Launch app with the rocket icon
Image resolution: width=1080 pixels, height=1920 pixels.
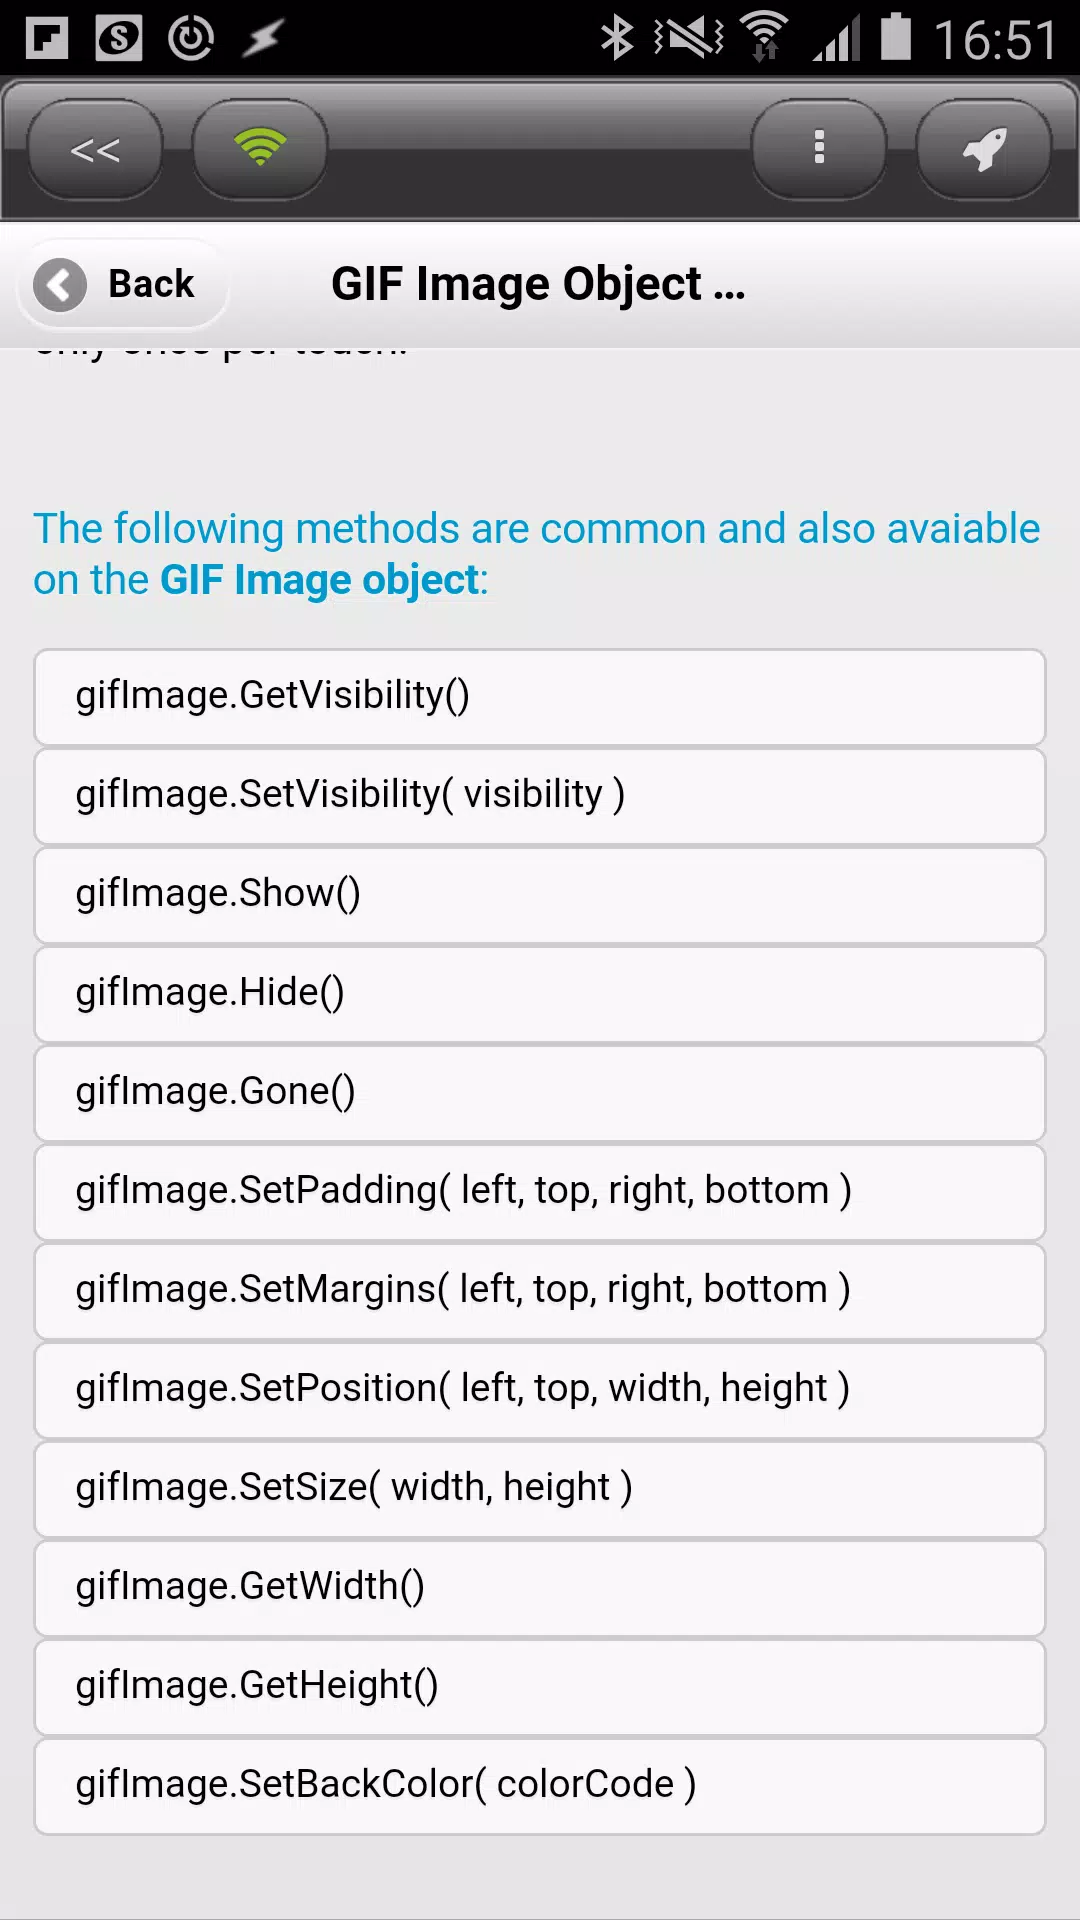[984, 150]
